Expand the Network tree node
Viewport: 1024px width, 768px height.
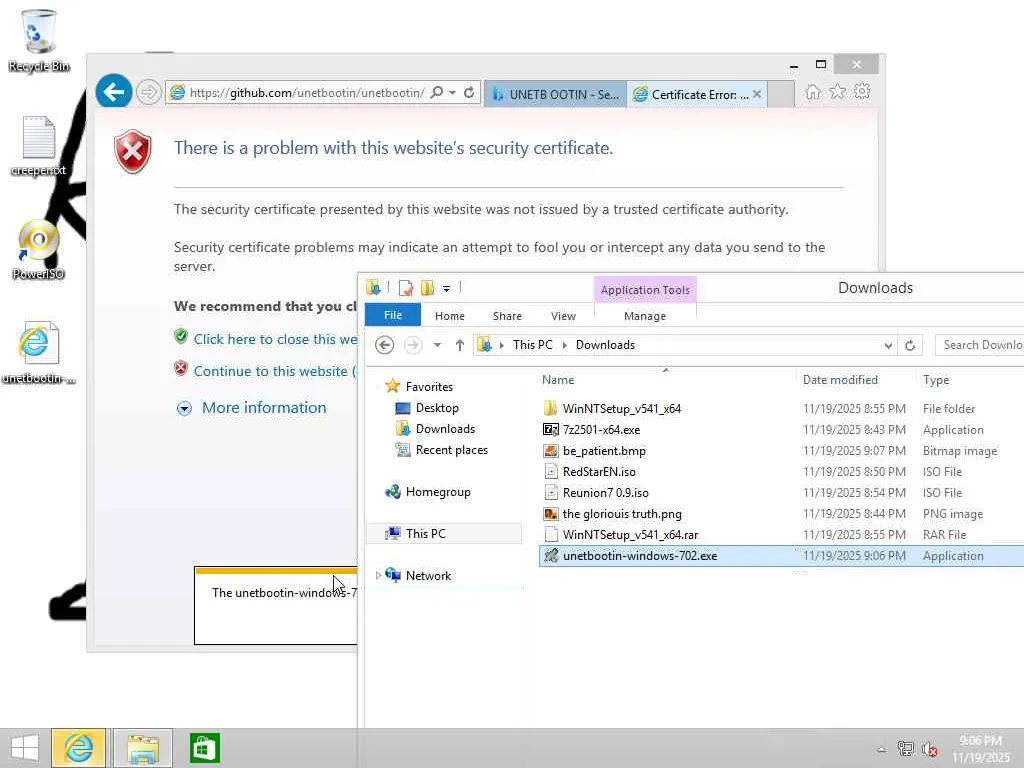coord(378,575)
